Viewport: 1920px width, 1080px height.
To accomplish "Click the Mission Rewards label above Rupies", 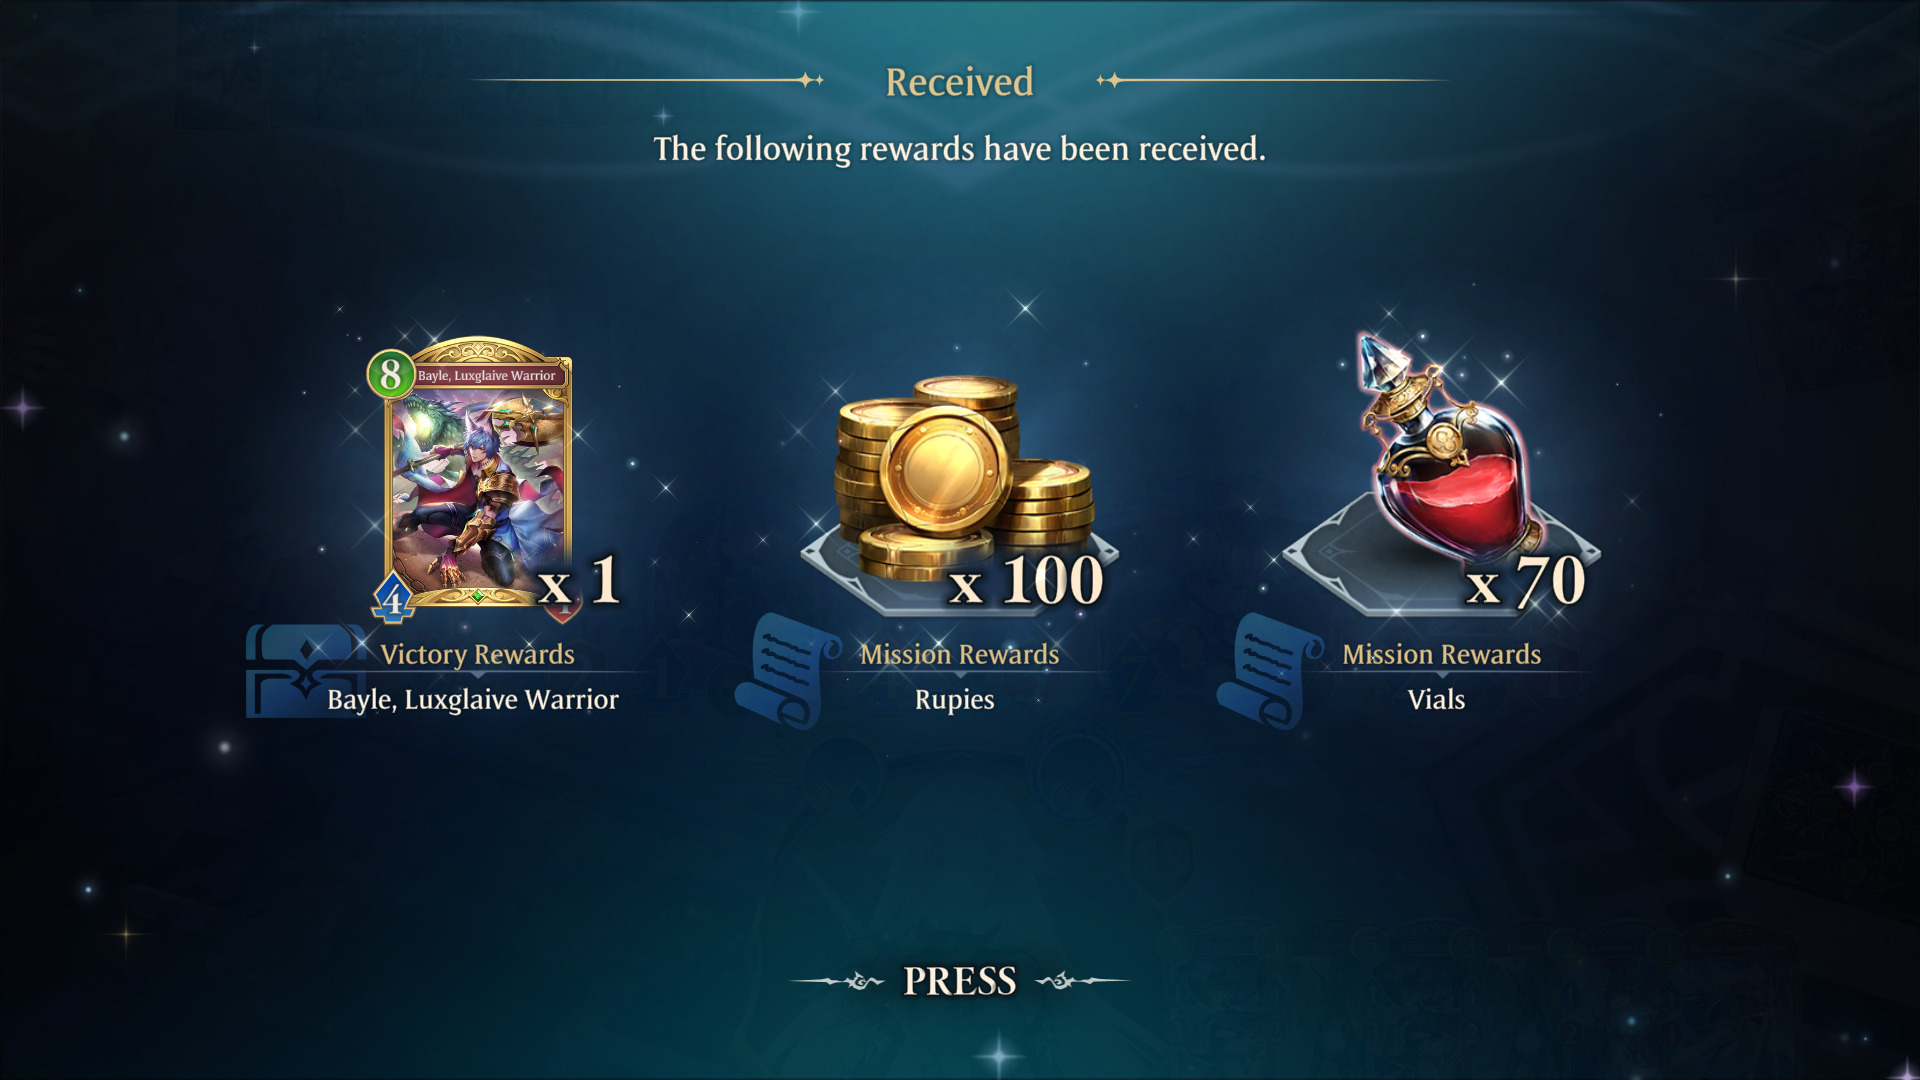I will 960,654.
